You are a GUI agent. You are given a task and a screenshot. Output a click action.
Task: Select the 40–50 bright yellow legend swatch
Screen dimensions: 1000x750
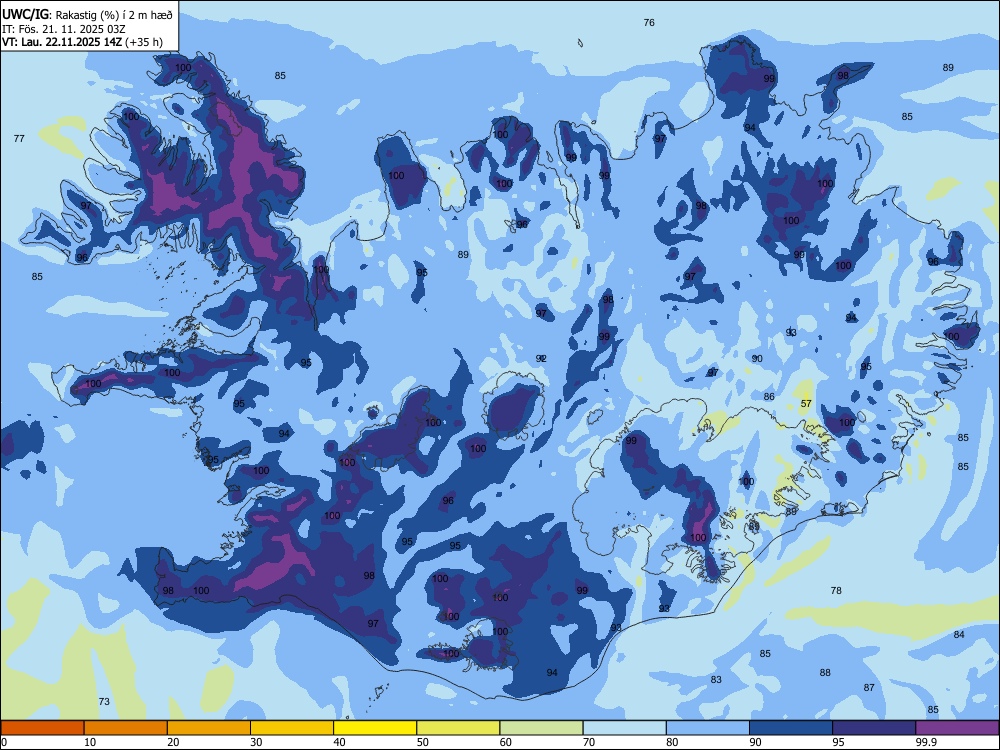pyautogui.click(x=375, y=728)
